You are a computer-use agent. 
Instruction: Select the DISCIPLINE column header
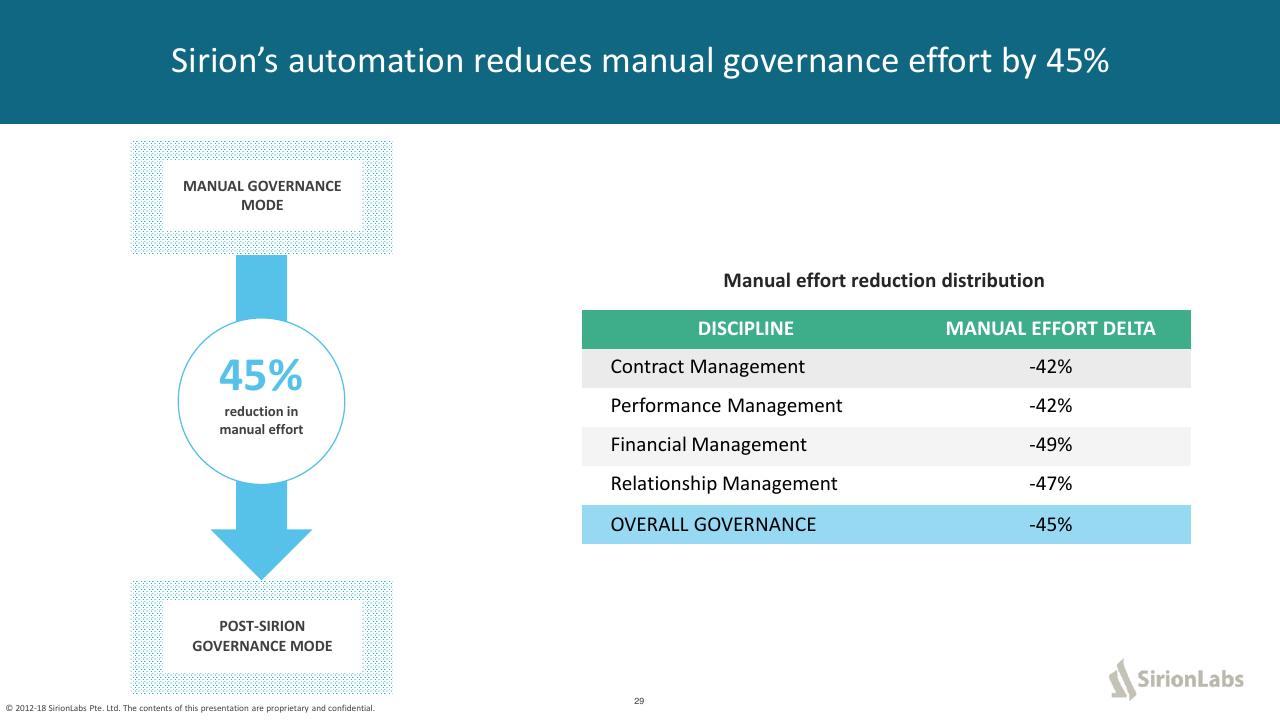point(746,329)
